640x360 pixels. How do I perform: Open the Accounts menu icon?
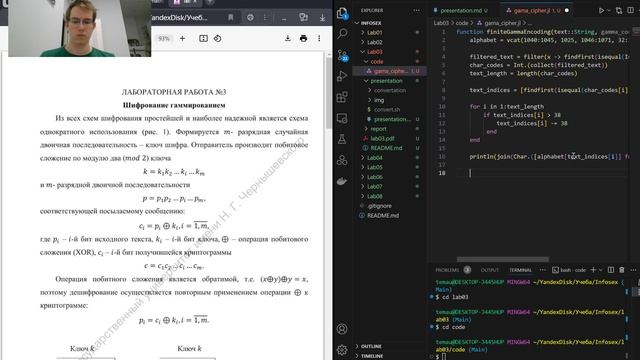(x=342, y=329)
